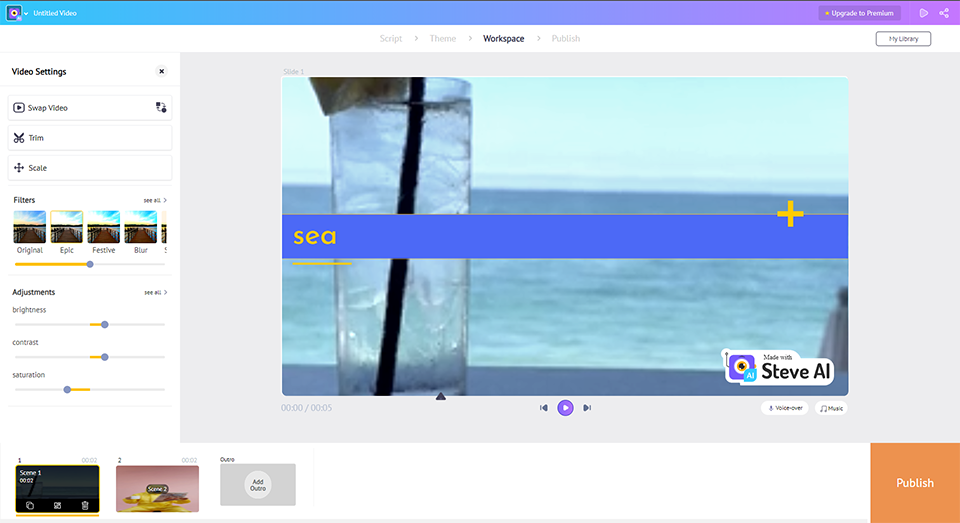This screenshot has width=960, height=523.
Task: Click the Music button
Action: (x=831, y=408)
